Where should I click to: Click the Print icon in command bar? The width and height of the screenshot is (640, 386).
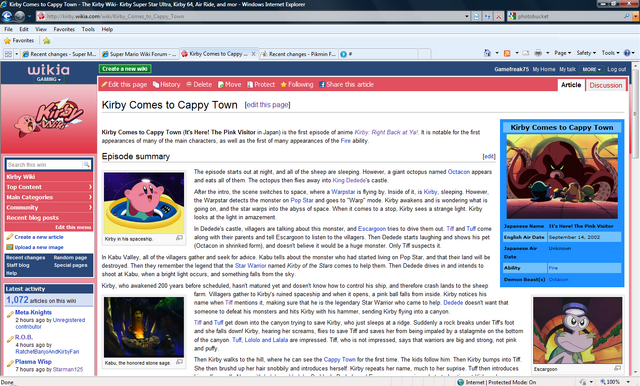pos(538,53)
